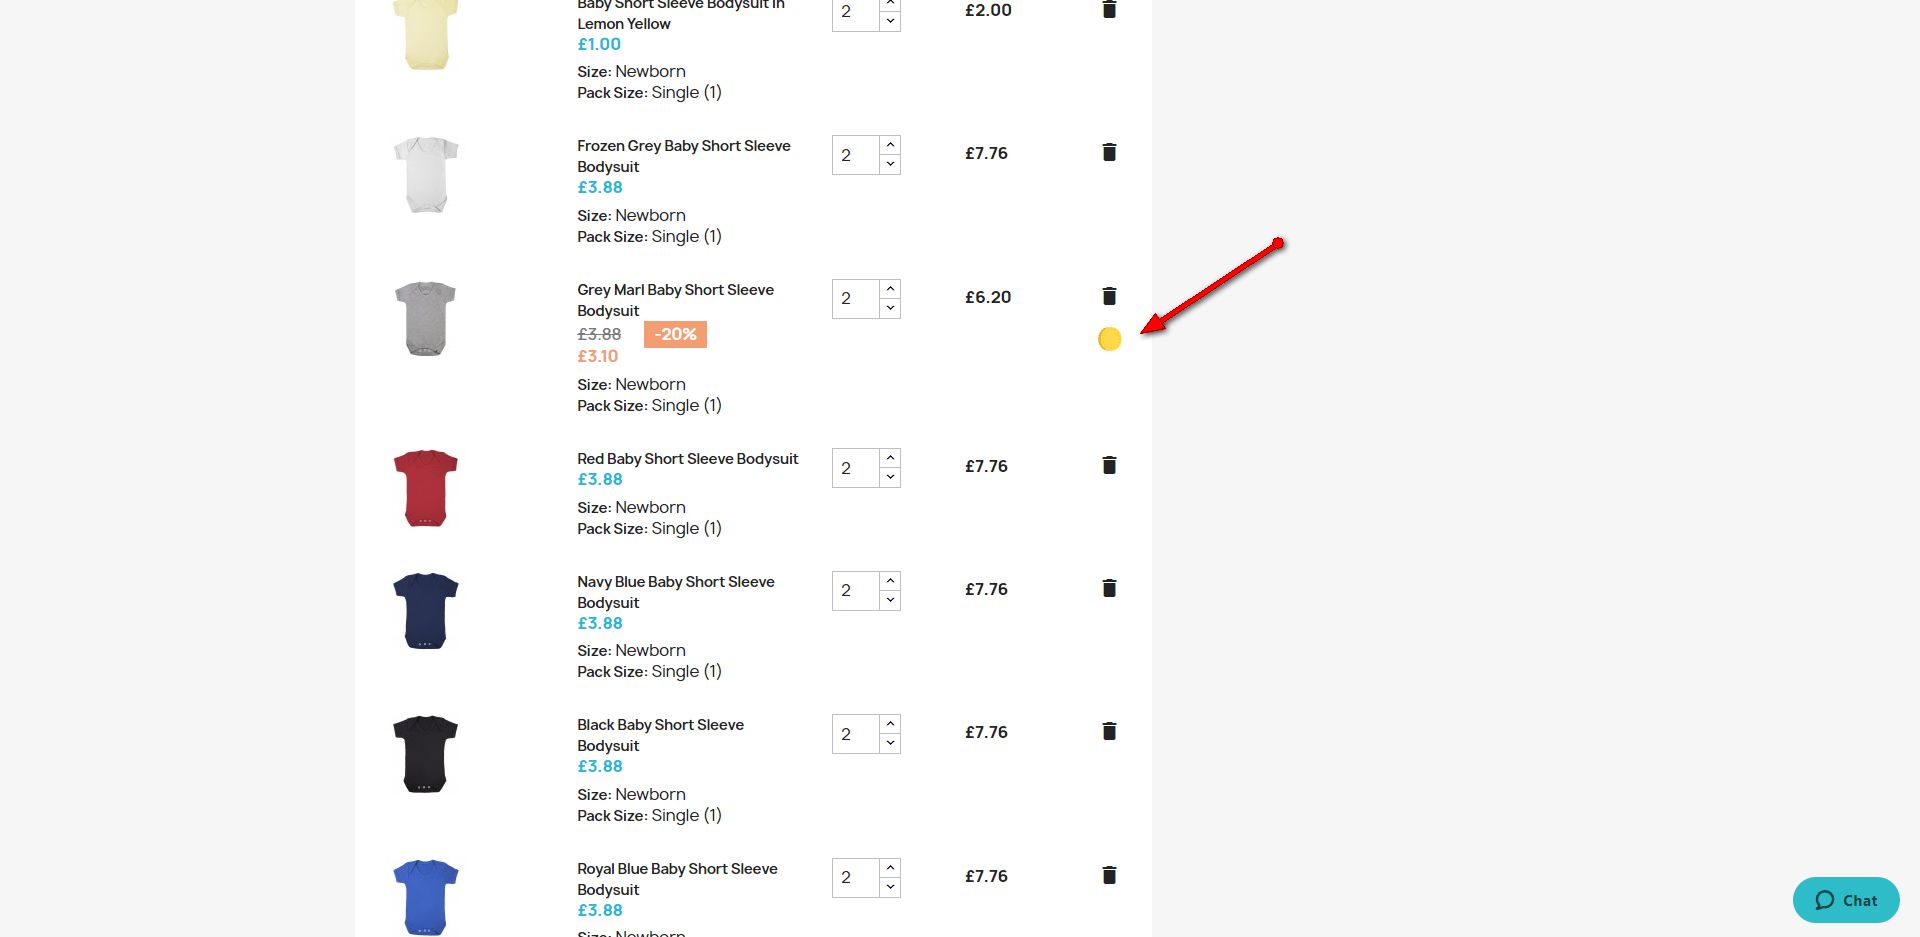Click the Grey Marl bodysuit thumbnail
The width and height of the screenshot is (1920, 937).
[425, 319]
